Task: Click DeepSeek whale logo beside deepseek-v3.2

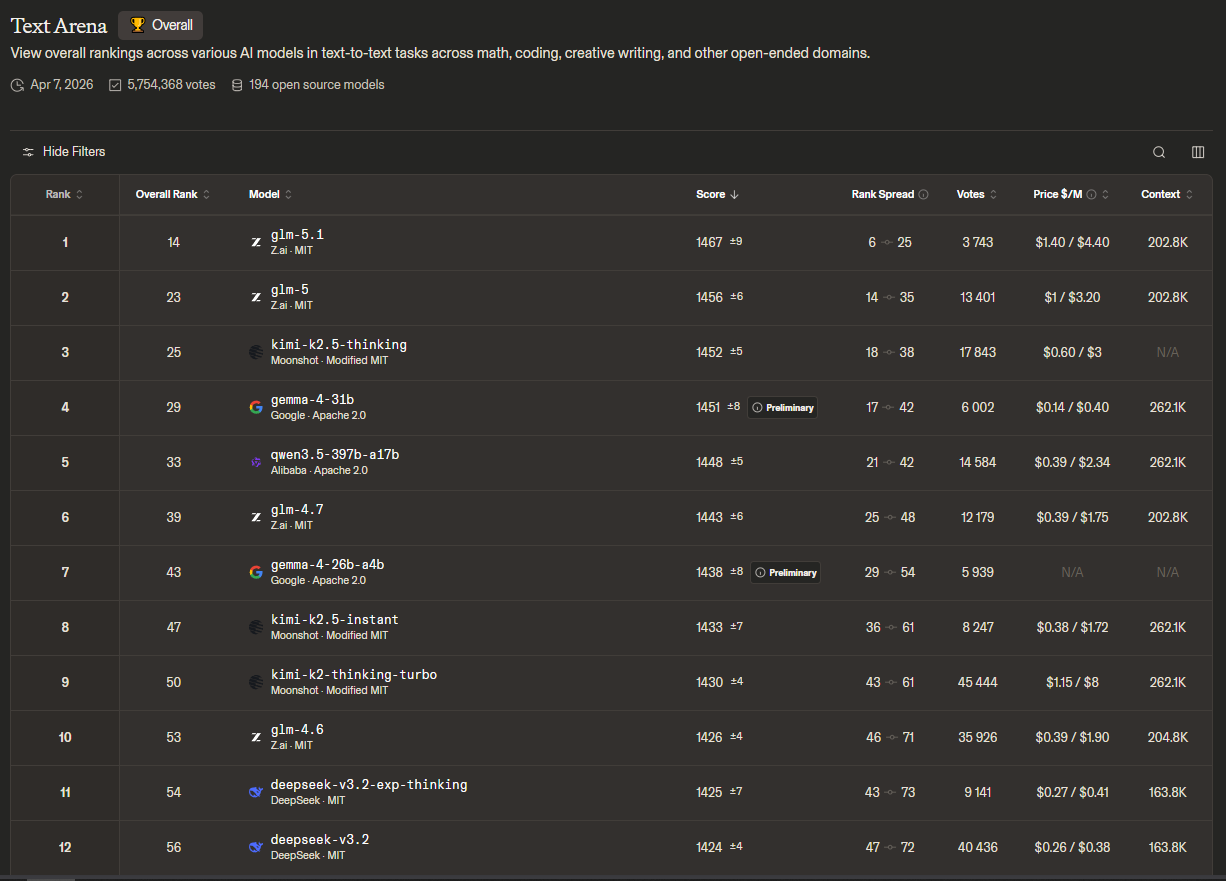Action: click(256, 847)
